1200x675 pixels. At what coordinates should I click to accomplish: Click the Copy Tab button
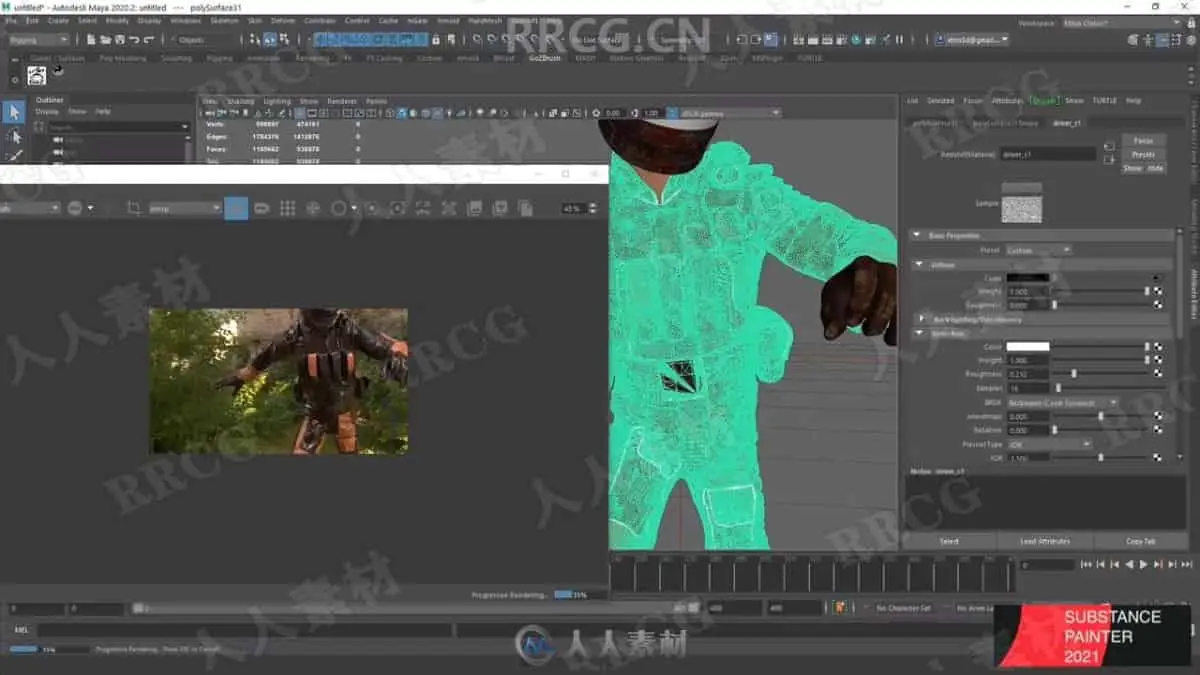coord(1141,541)
